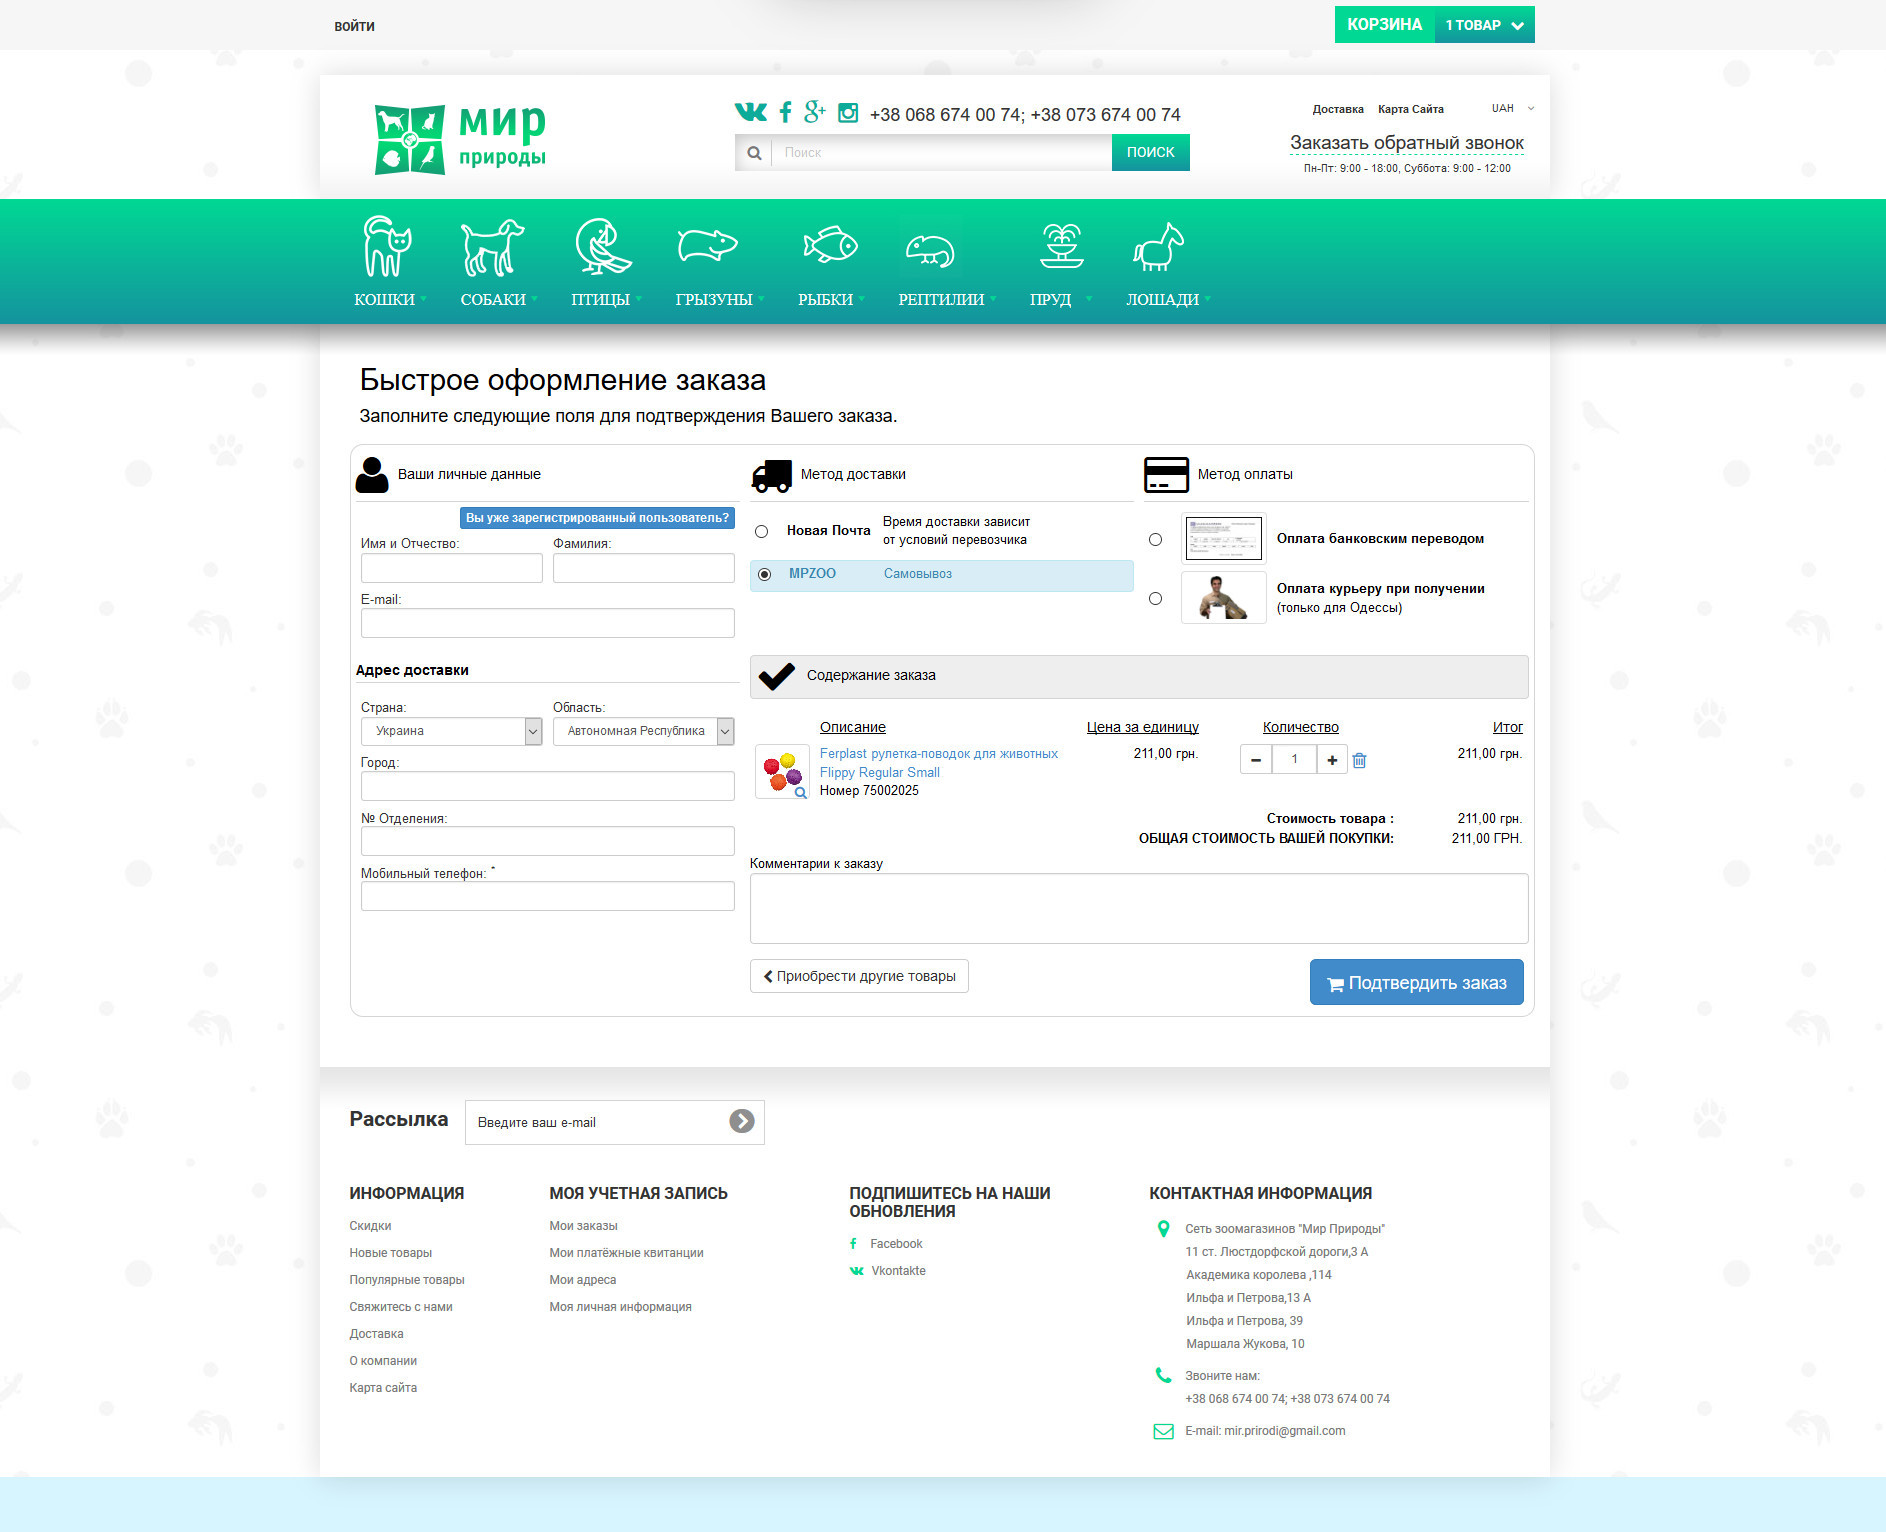Image resolution: width=1886 pixels, height=1532 pixels.
Task: Open the Рептилии category menu
Action: click(942, 262)
